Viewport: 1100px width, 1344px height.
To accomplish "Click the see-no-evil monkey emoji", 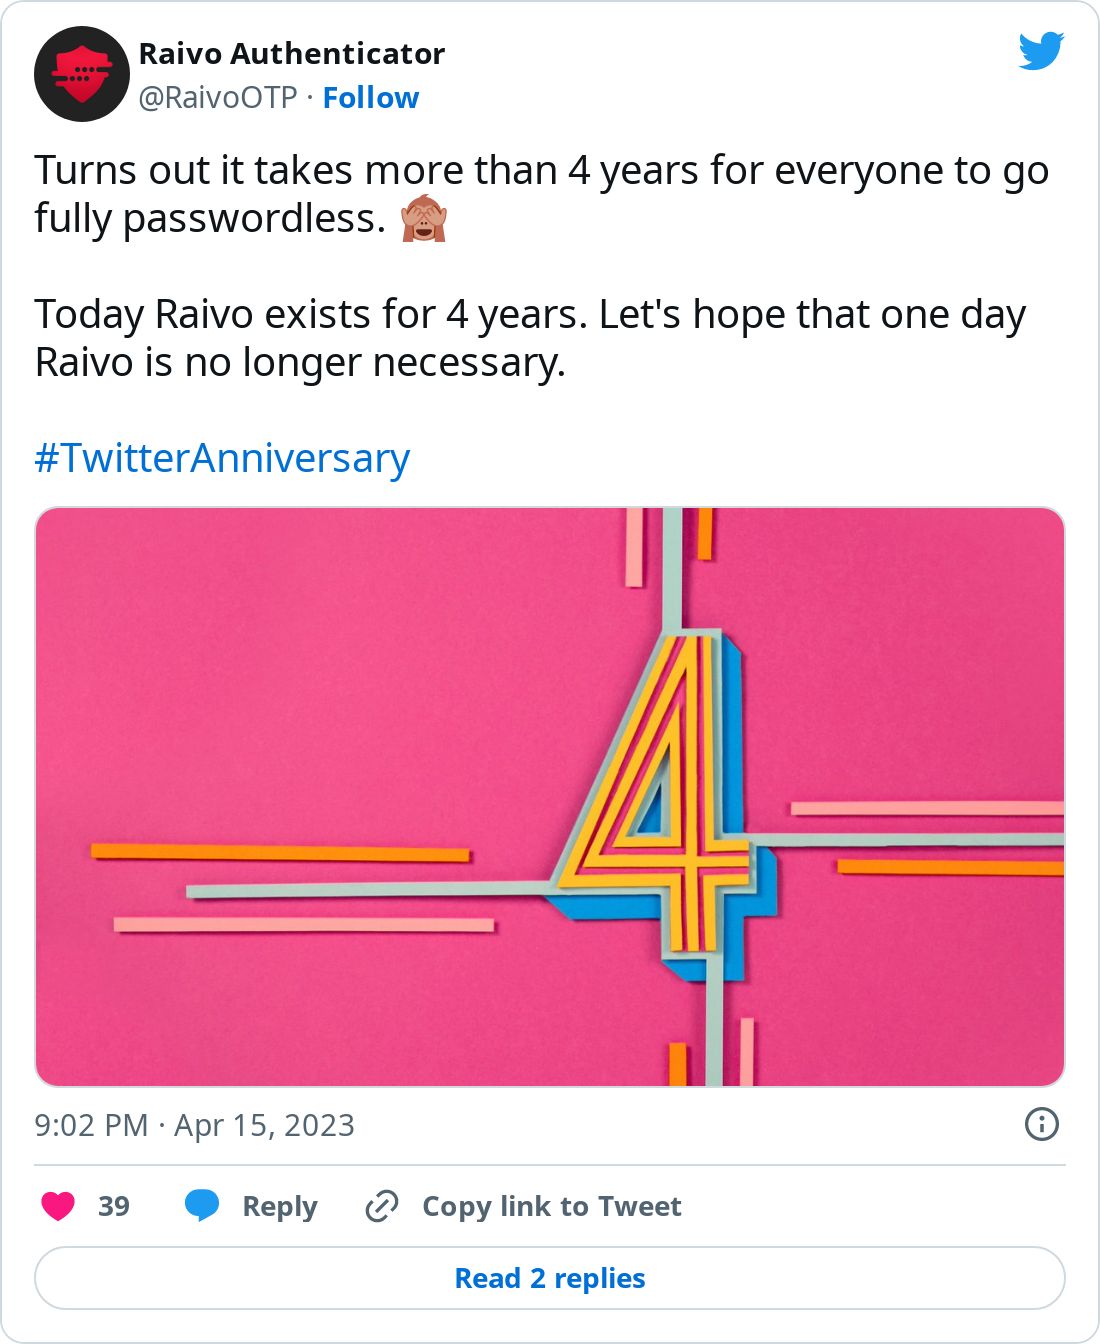I will pos(423,218).
